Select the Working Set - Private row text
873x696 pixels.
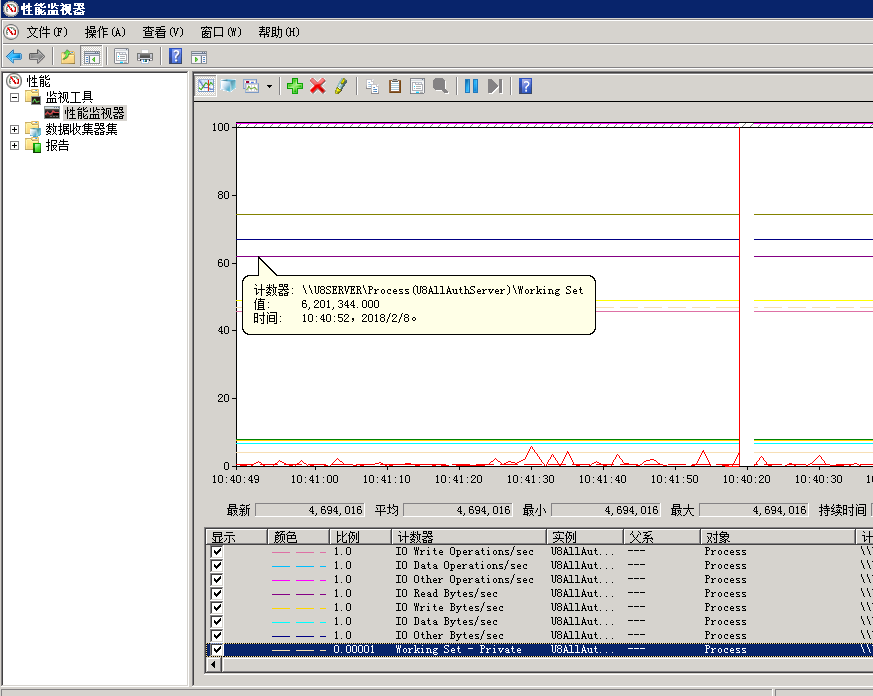click(x=458, y=650)
